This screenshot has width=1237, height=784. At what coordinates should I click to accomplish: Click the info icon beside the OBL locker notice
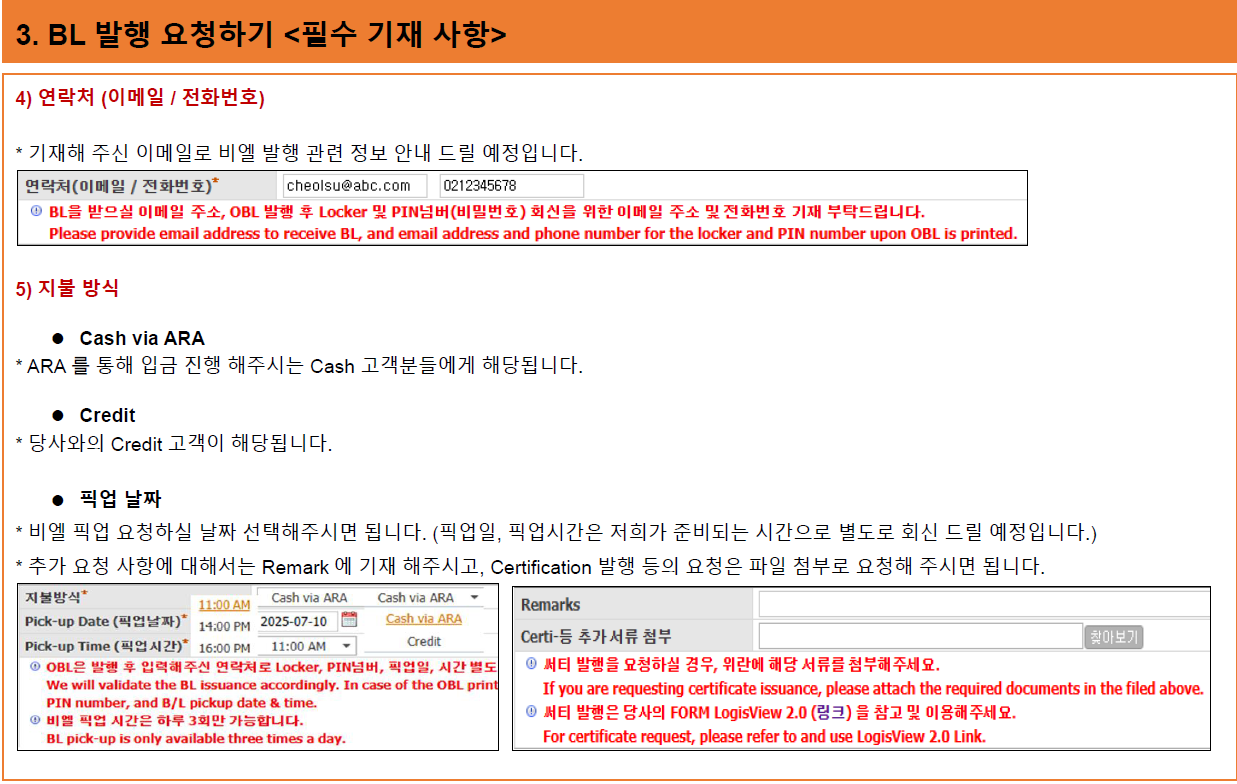coord(36,667)
